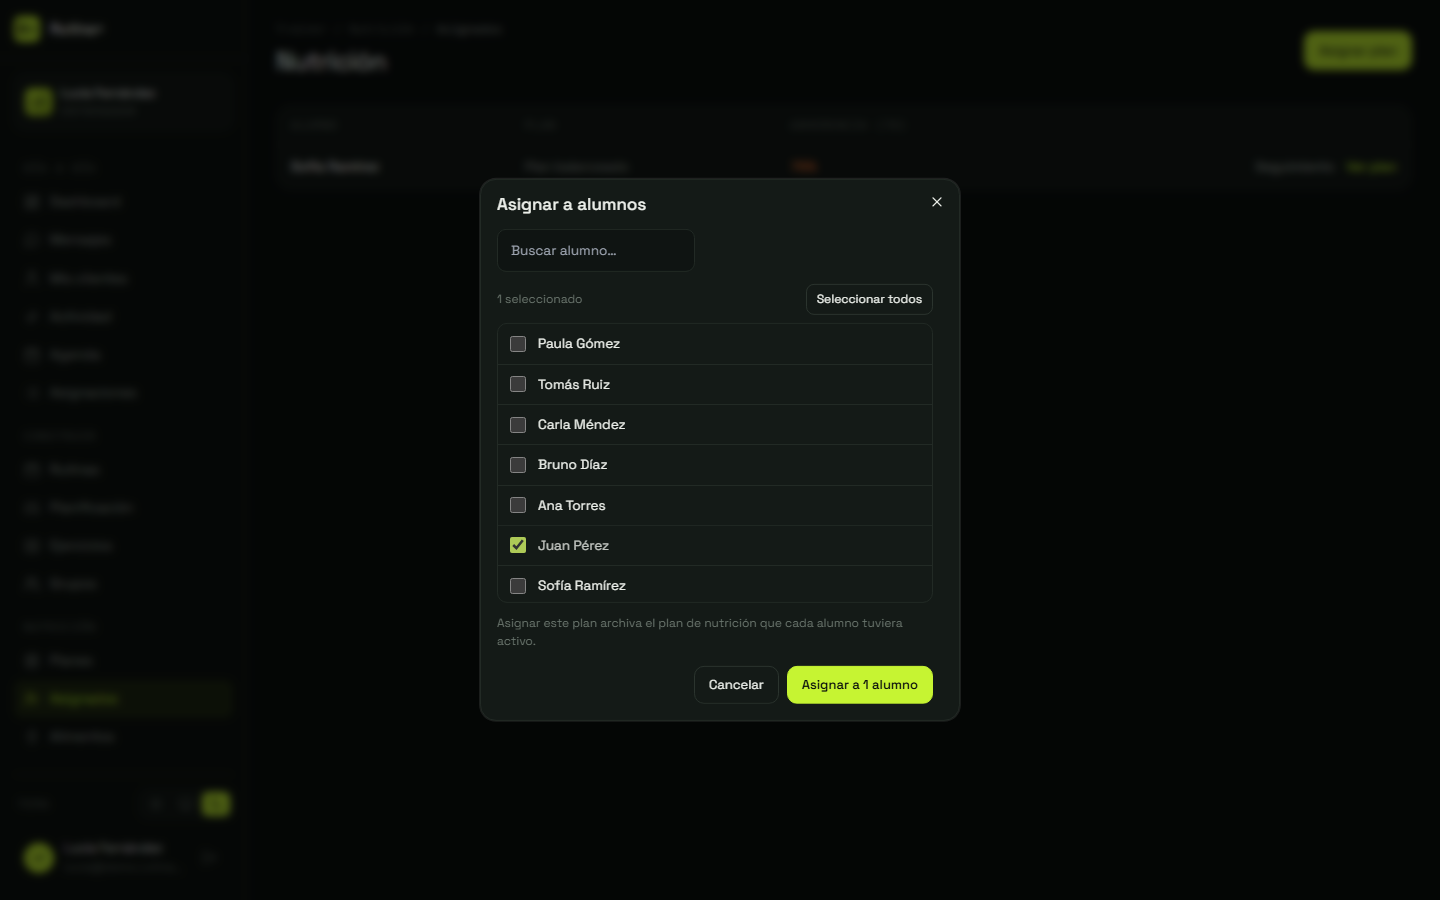Uncheck the Juan Pérez checkbox

point(518,545)
